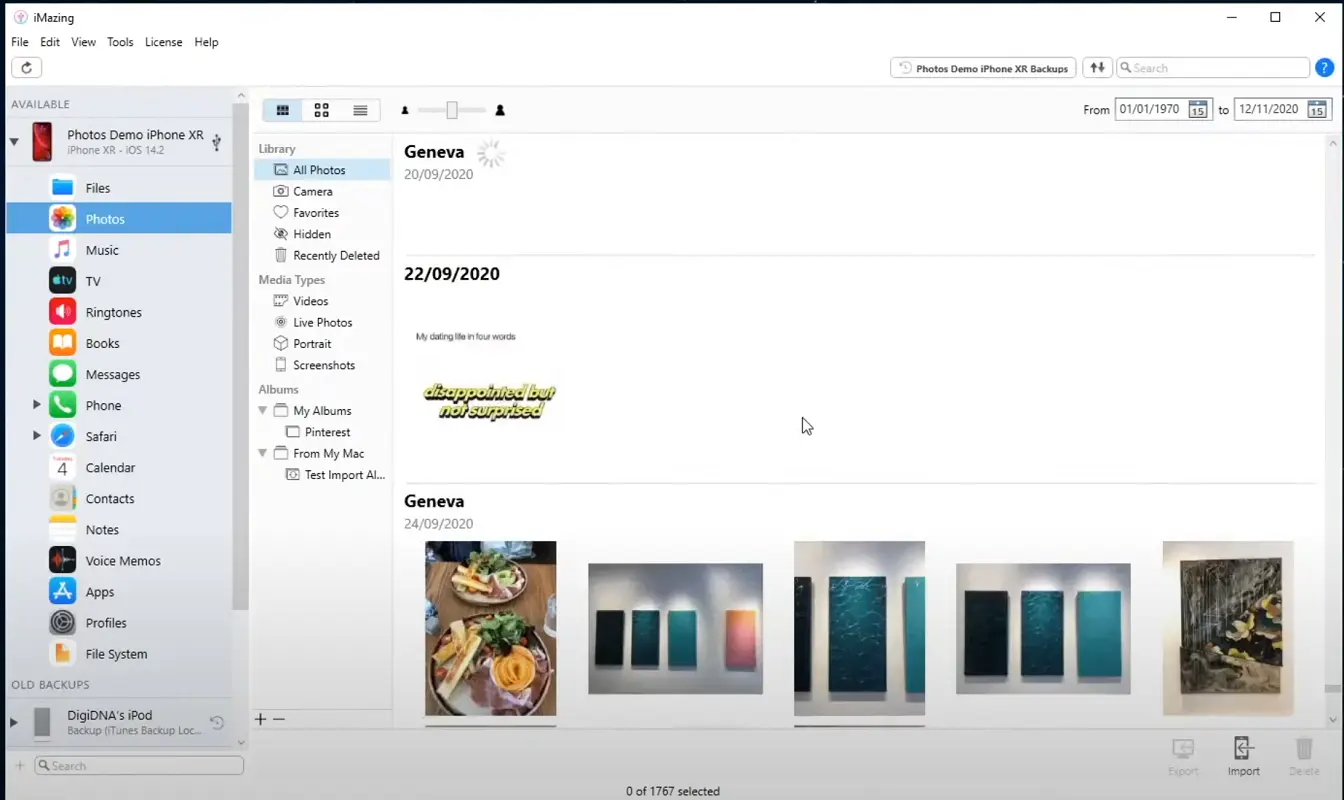Open the License menu
The image size is (1344, 800).
point(163,42)
